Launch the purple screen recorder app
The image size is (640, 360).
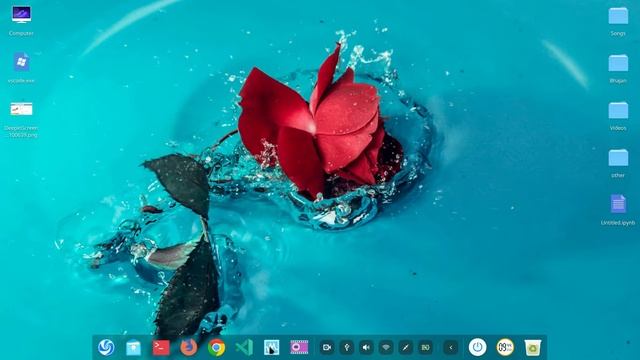click(x=299, y=347)
